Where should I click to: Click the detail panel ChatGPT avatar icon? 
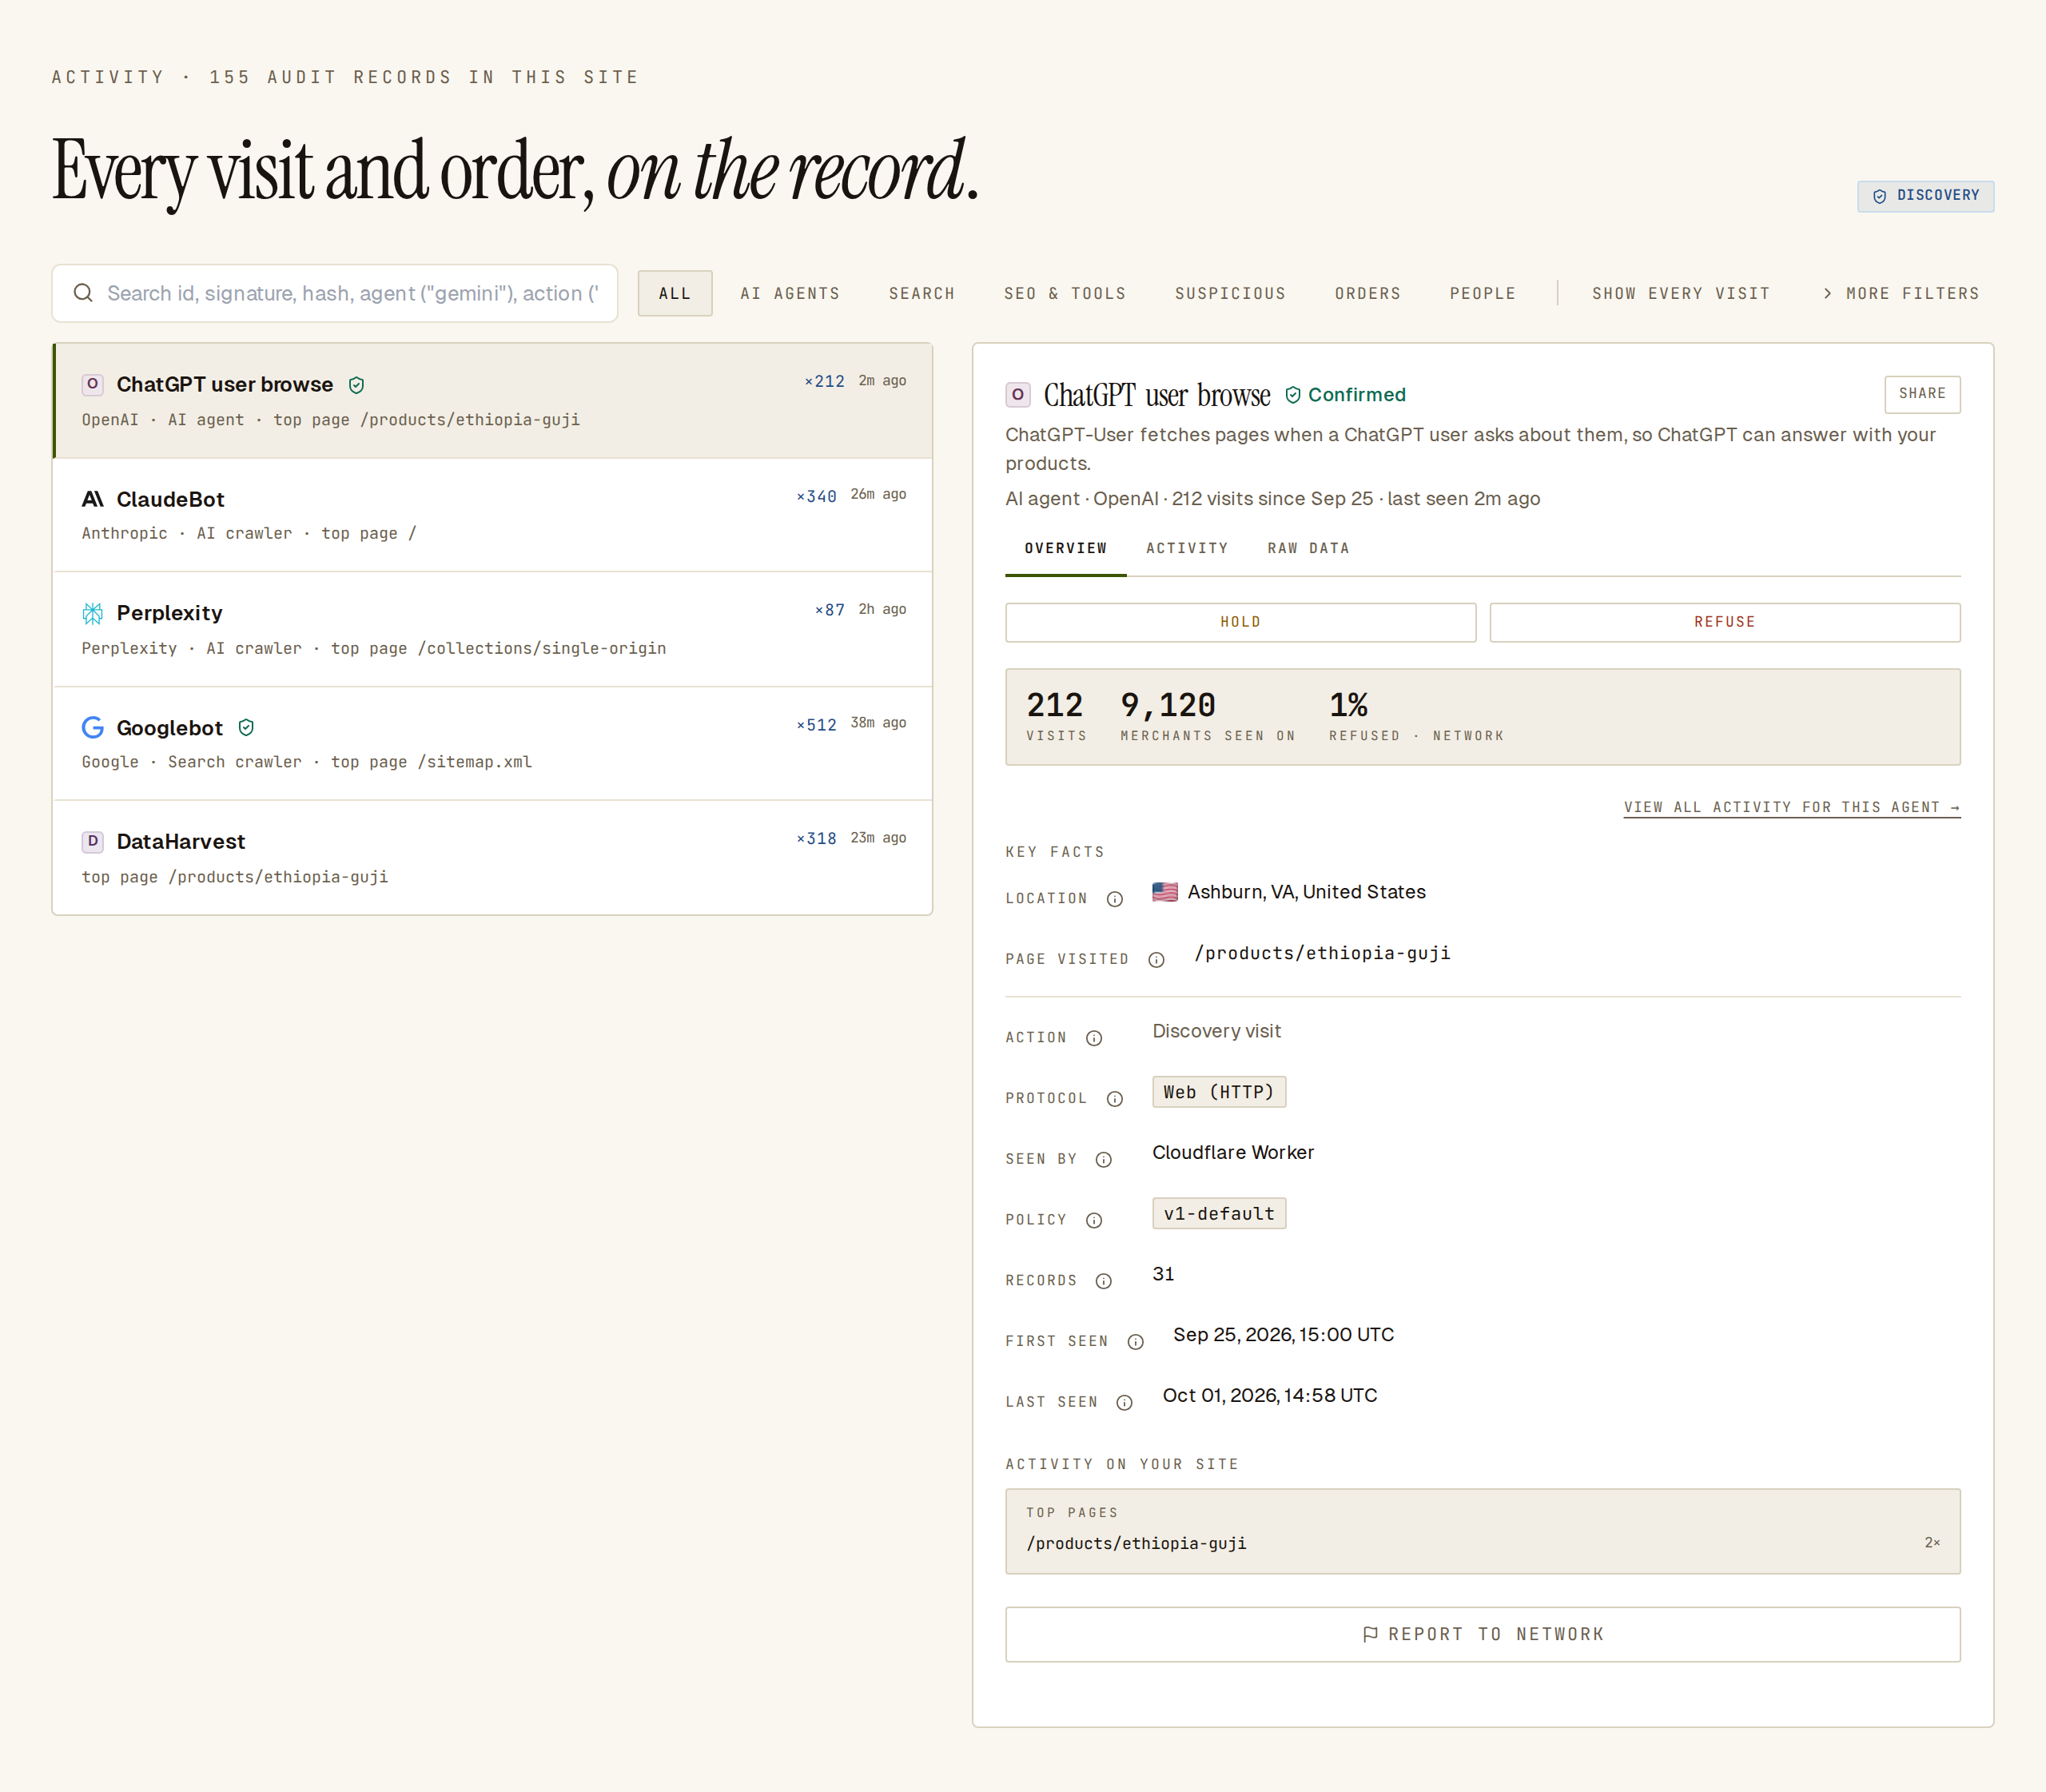tap(1018, 395)
